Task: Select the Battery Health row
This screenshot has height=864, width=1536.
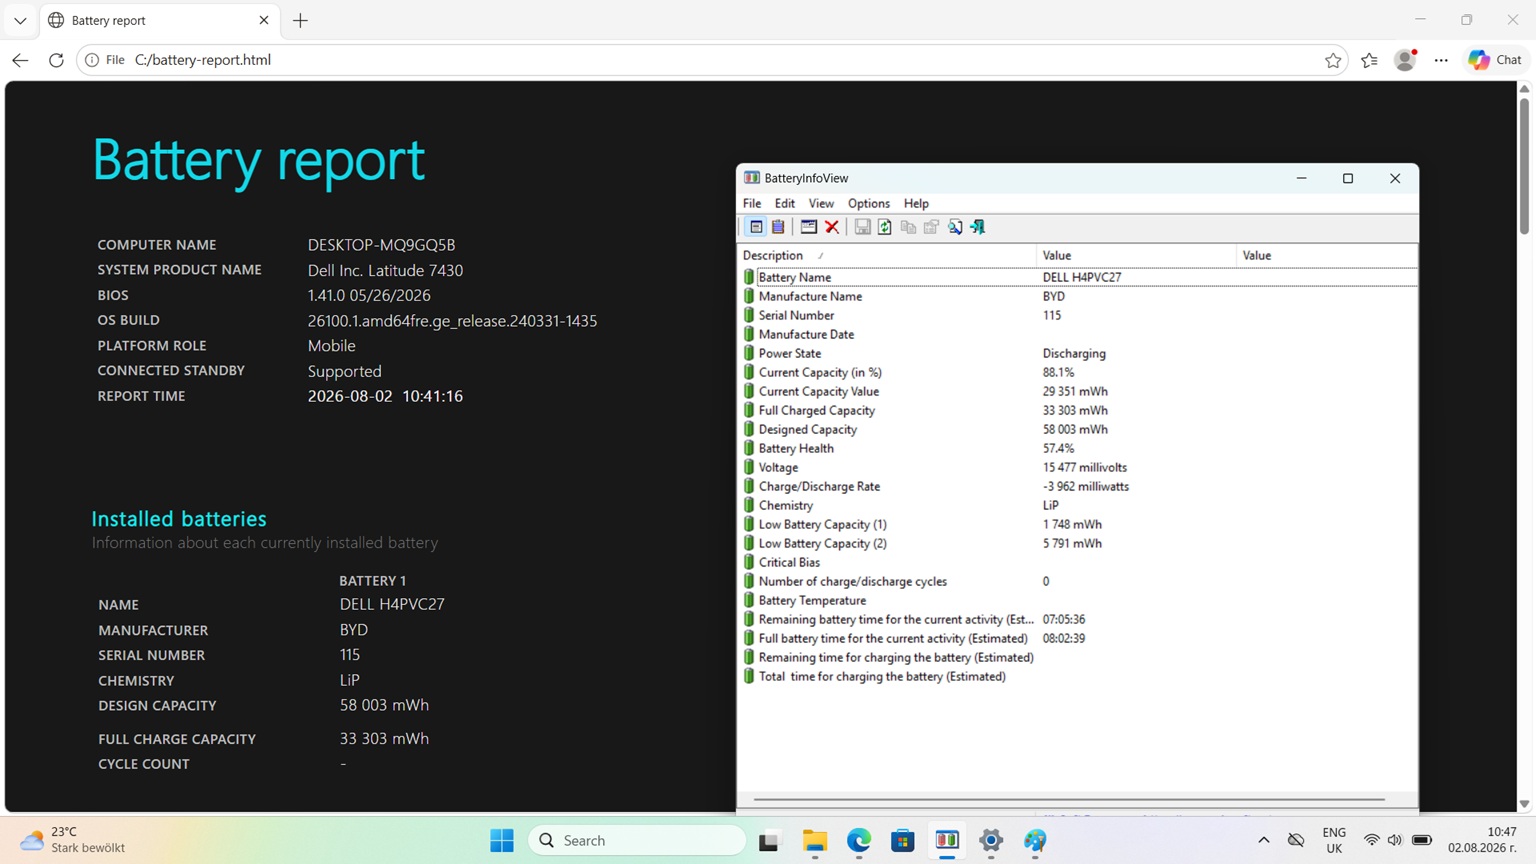Action: tap(1078, 448)
